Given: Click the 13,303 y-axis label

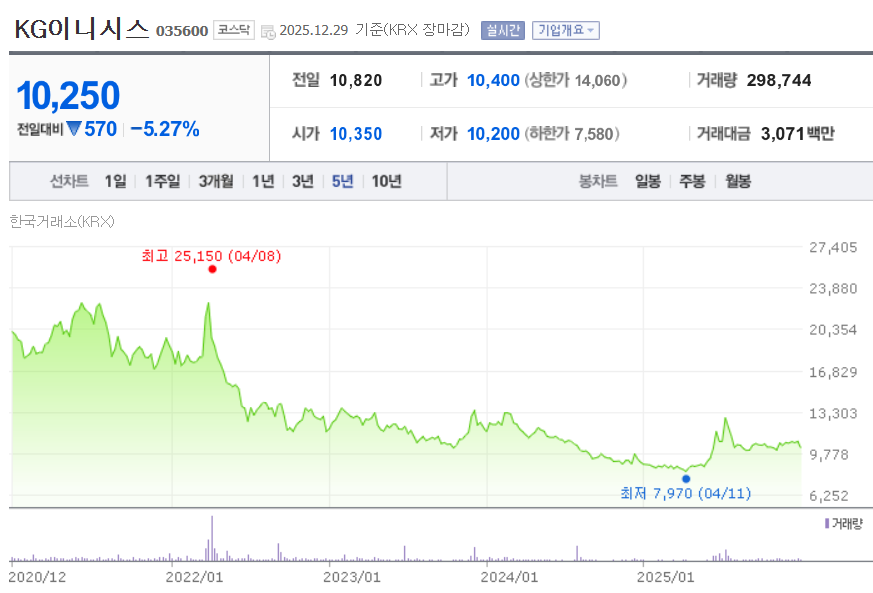Looking at the screenshot, I should coord(833,413).
